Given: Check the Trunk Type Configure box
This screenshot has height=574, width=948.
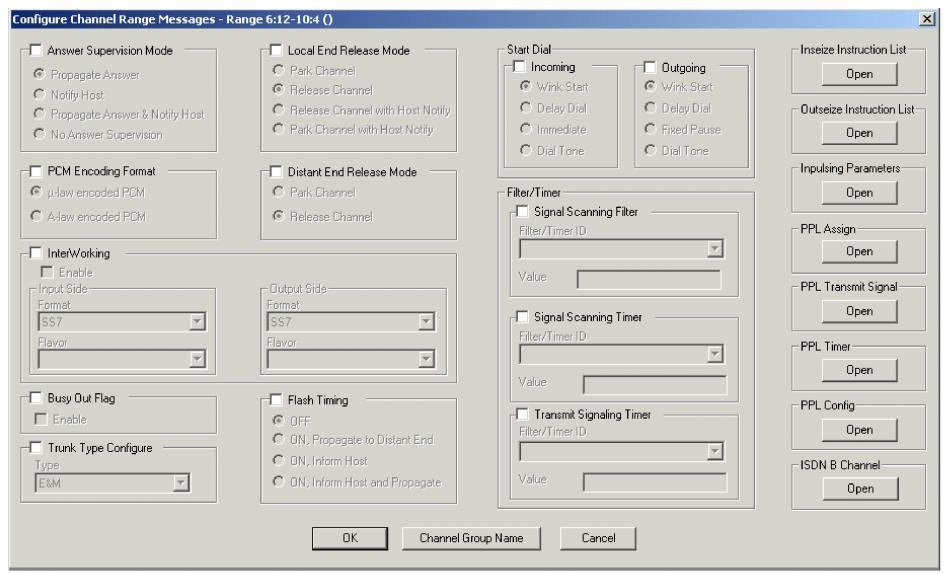Looking at the screenshot, I should 37,448.
